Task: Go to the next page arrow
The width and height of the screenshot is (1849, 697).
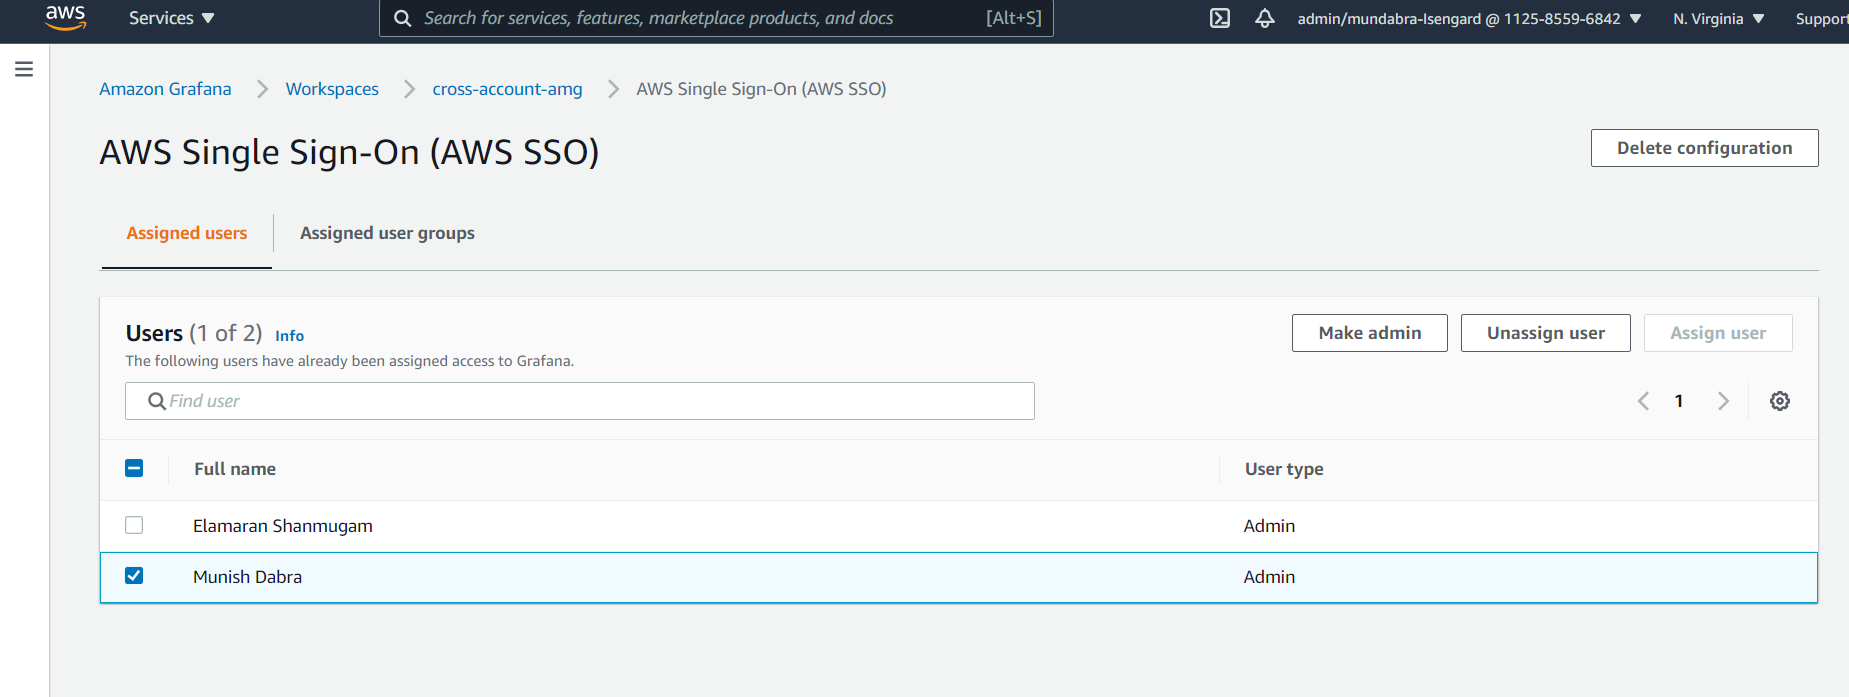Action: [x=1723, y=401]
